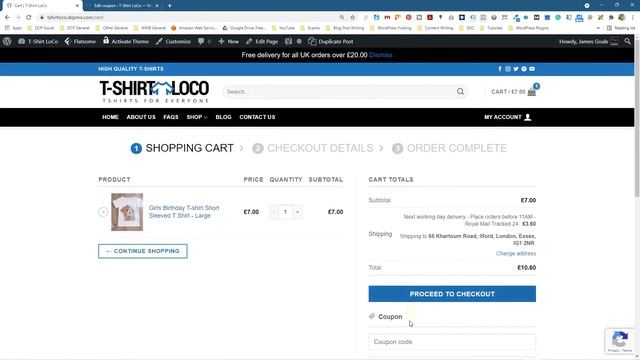The image size is (640, 360).
Task: Decrease product quantity with minus button
Action: [x=273, y=212]
